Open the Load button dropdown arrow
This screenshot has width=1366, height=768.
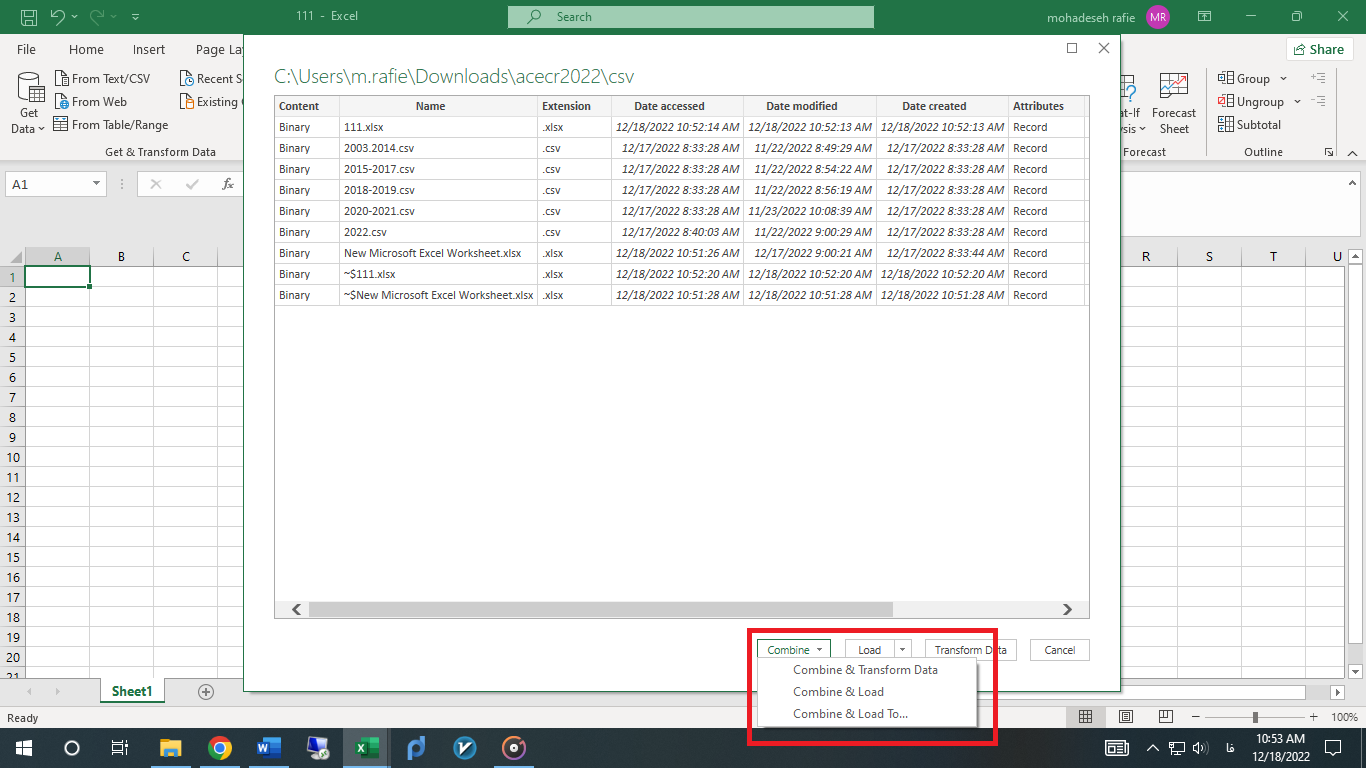click(902, 650)
